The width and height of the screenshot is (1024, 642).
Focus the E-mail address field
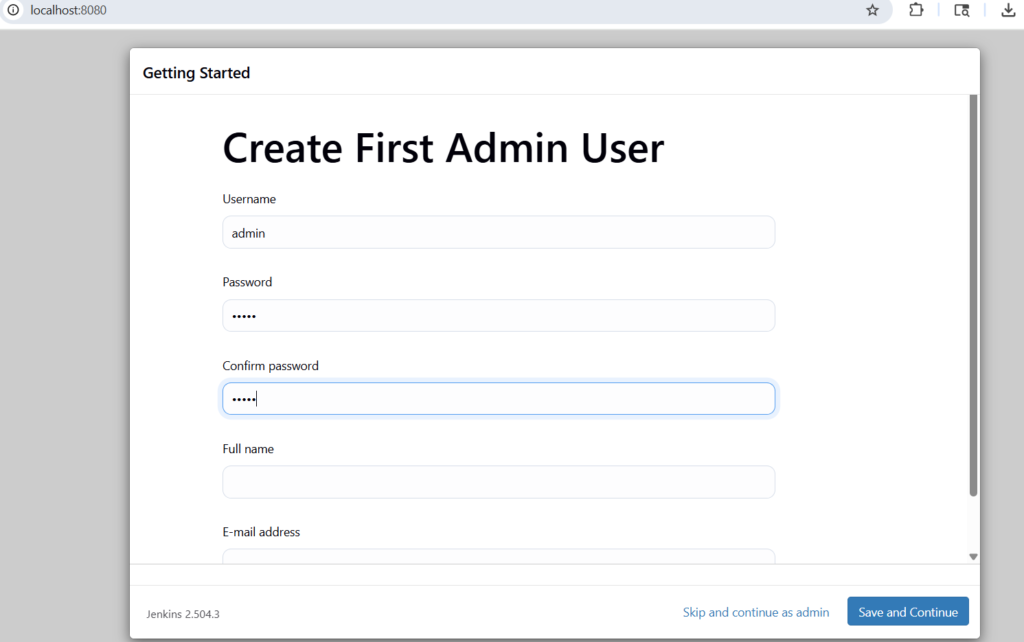(x=498, y=556)
